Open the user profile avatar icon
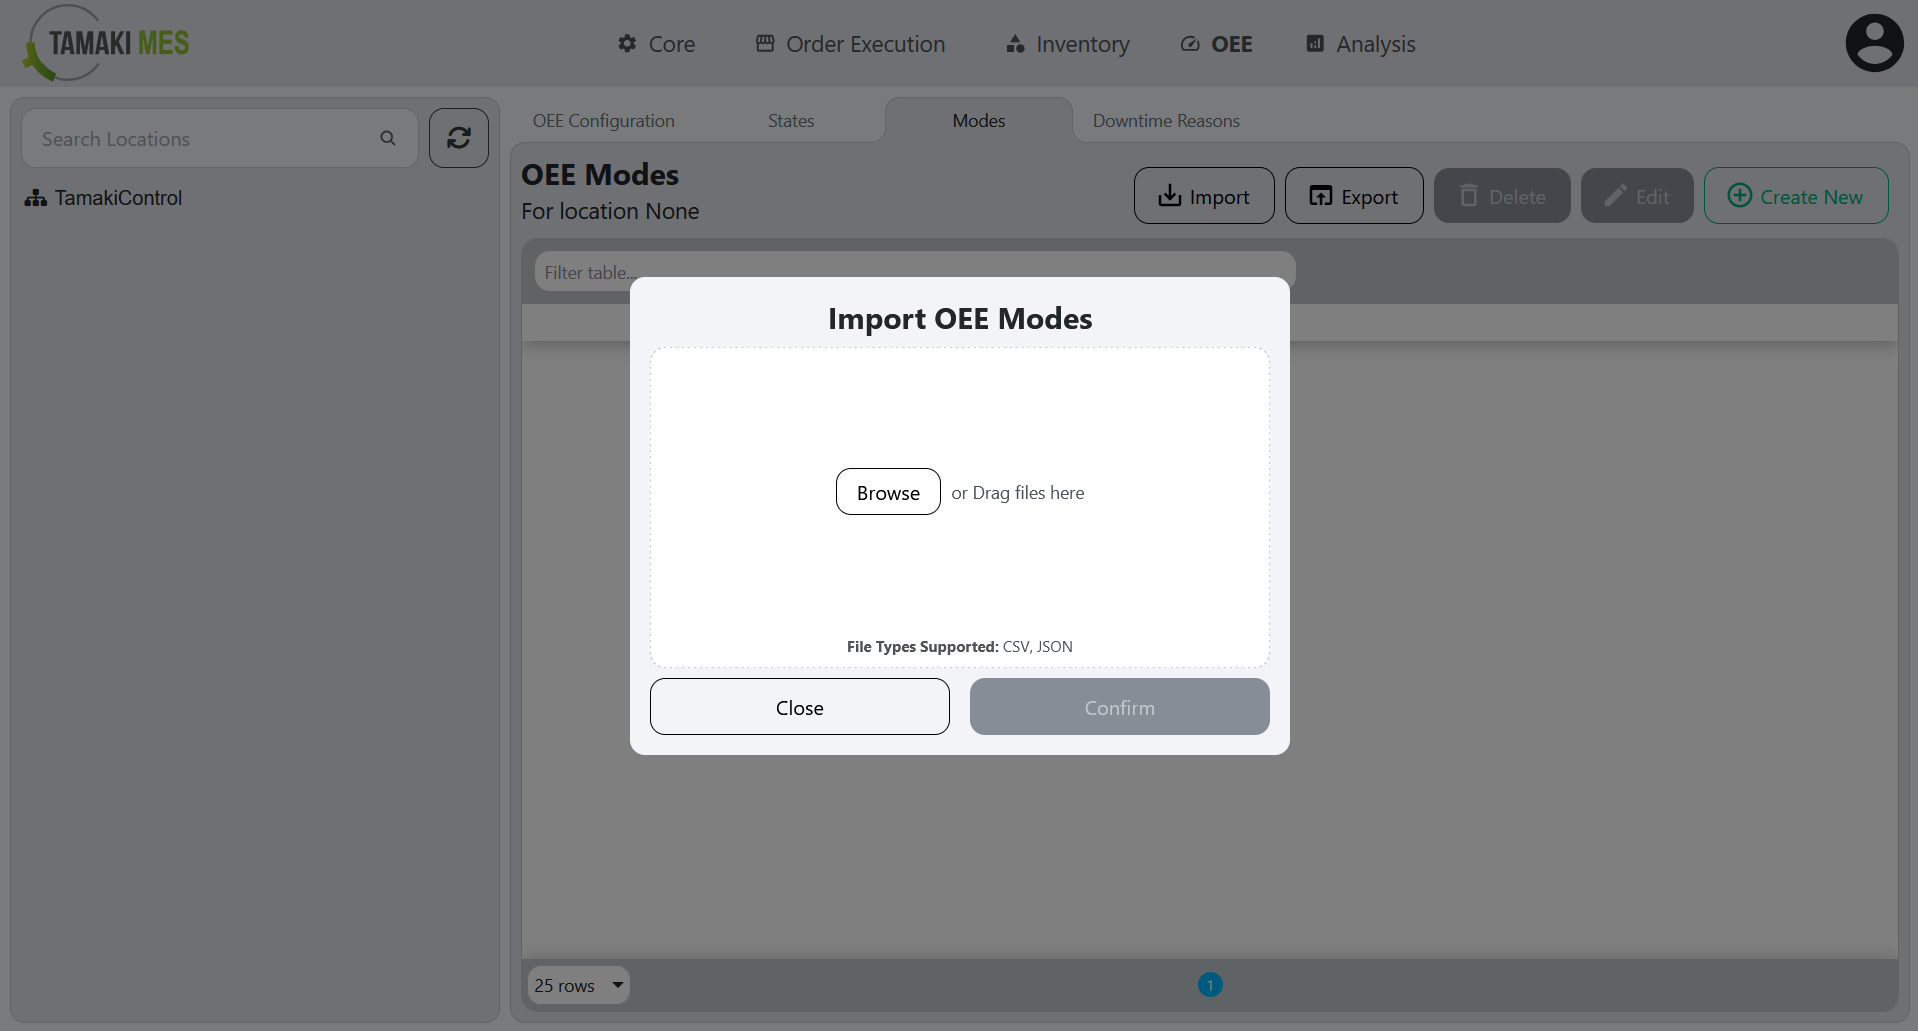Screen dimensions: 1918x1031 pos(1874,42)
